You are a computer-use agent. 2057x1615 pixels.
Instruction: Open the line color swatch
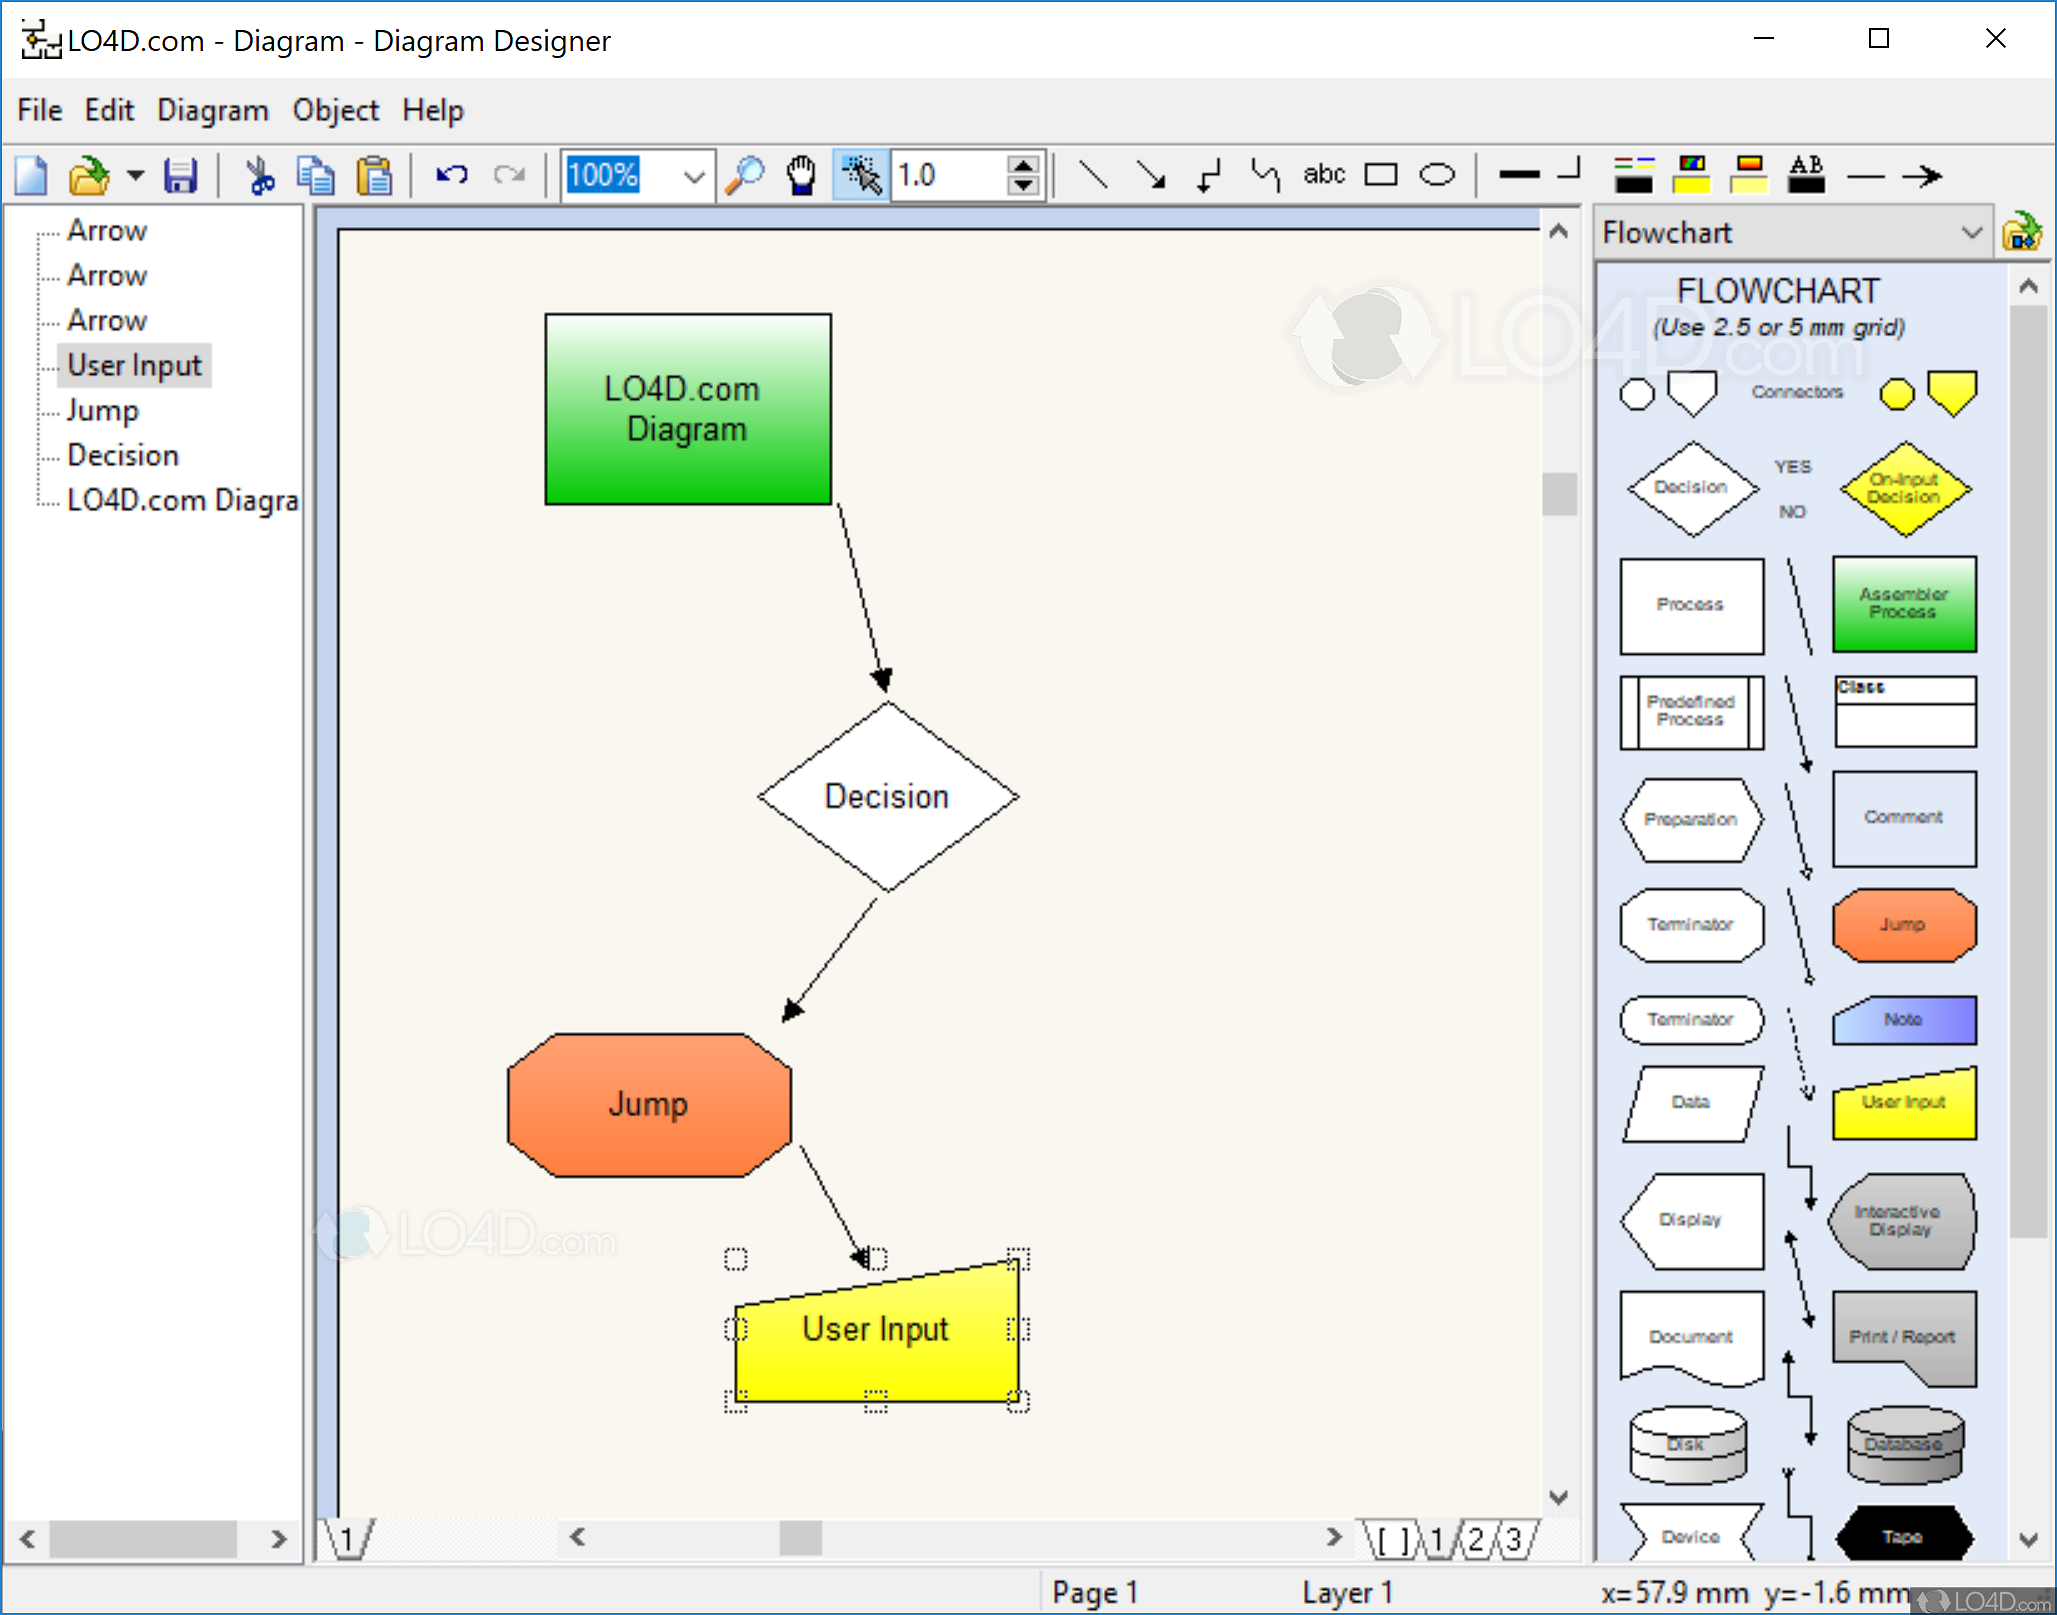point(1634,175)
